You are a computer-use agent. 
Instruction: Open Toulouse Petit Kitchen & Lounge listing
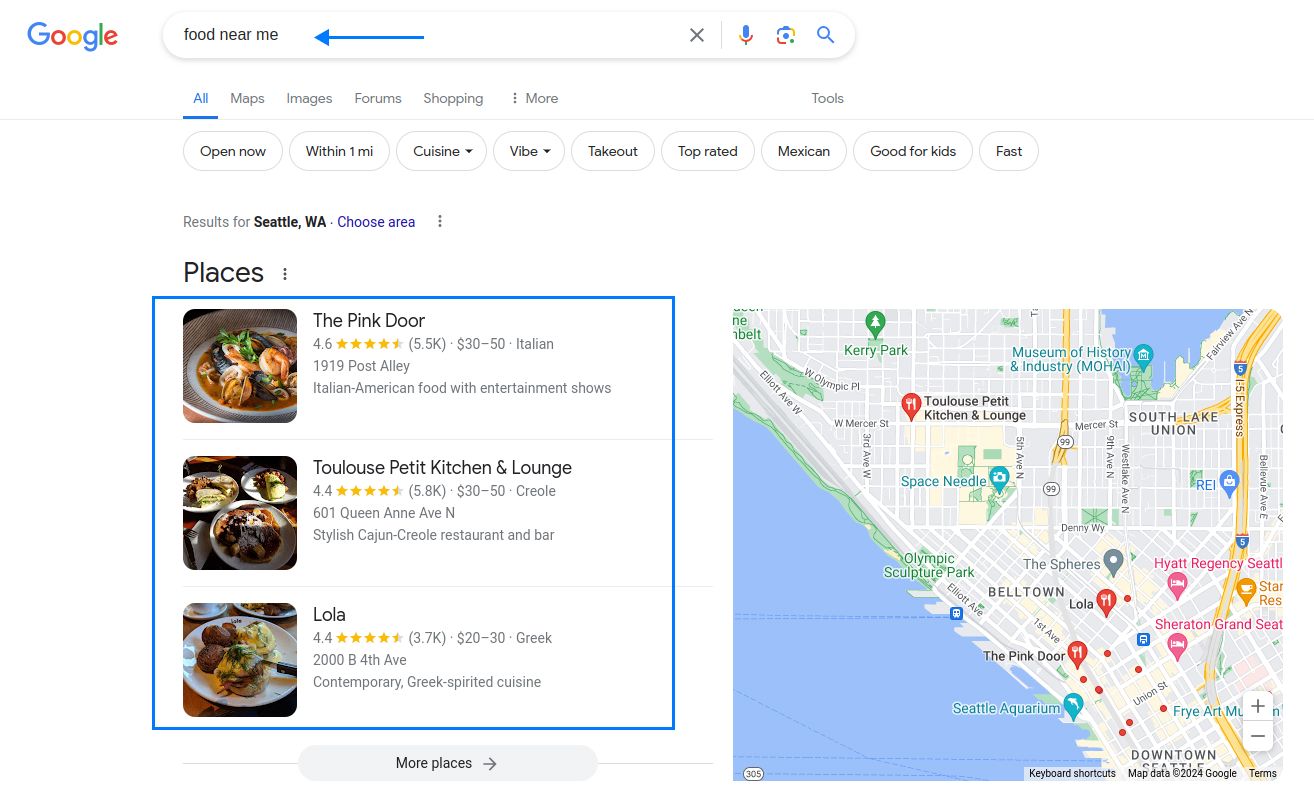442,467
